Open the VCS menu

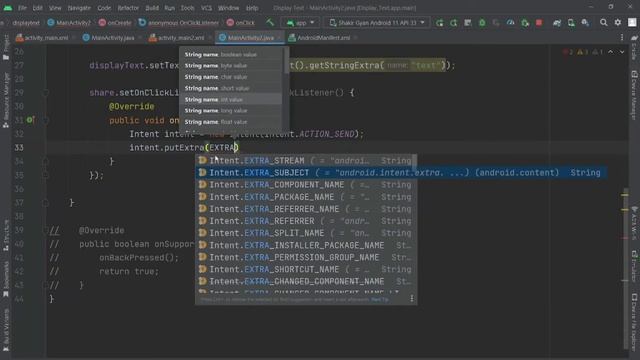click(x=206, y=8)
